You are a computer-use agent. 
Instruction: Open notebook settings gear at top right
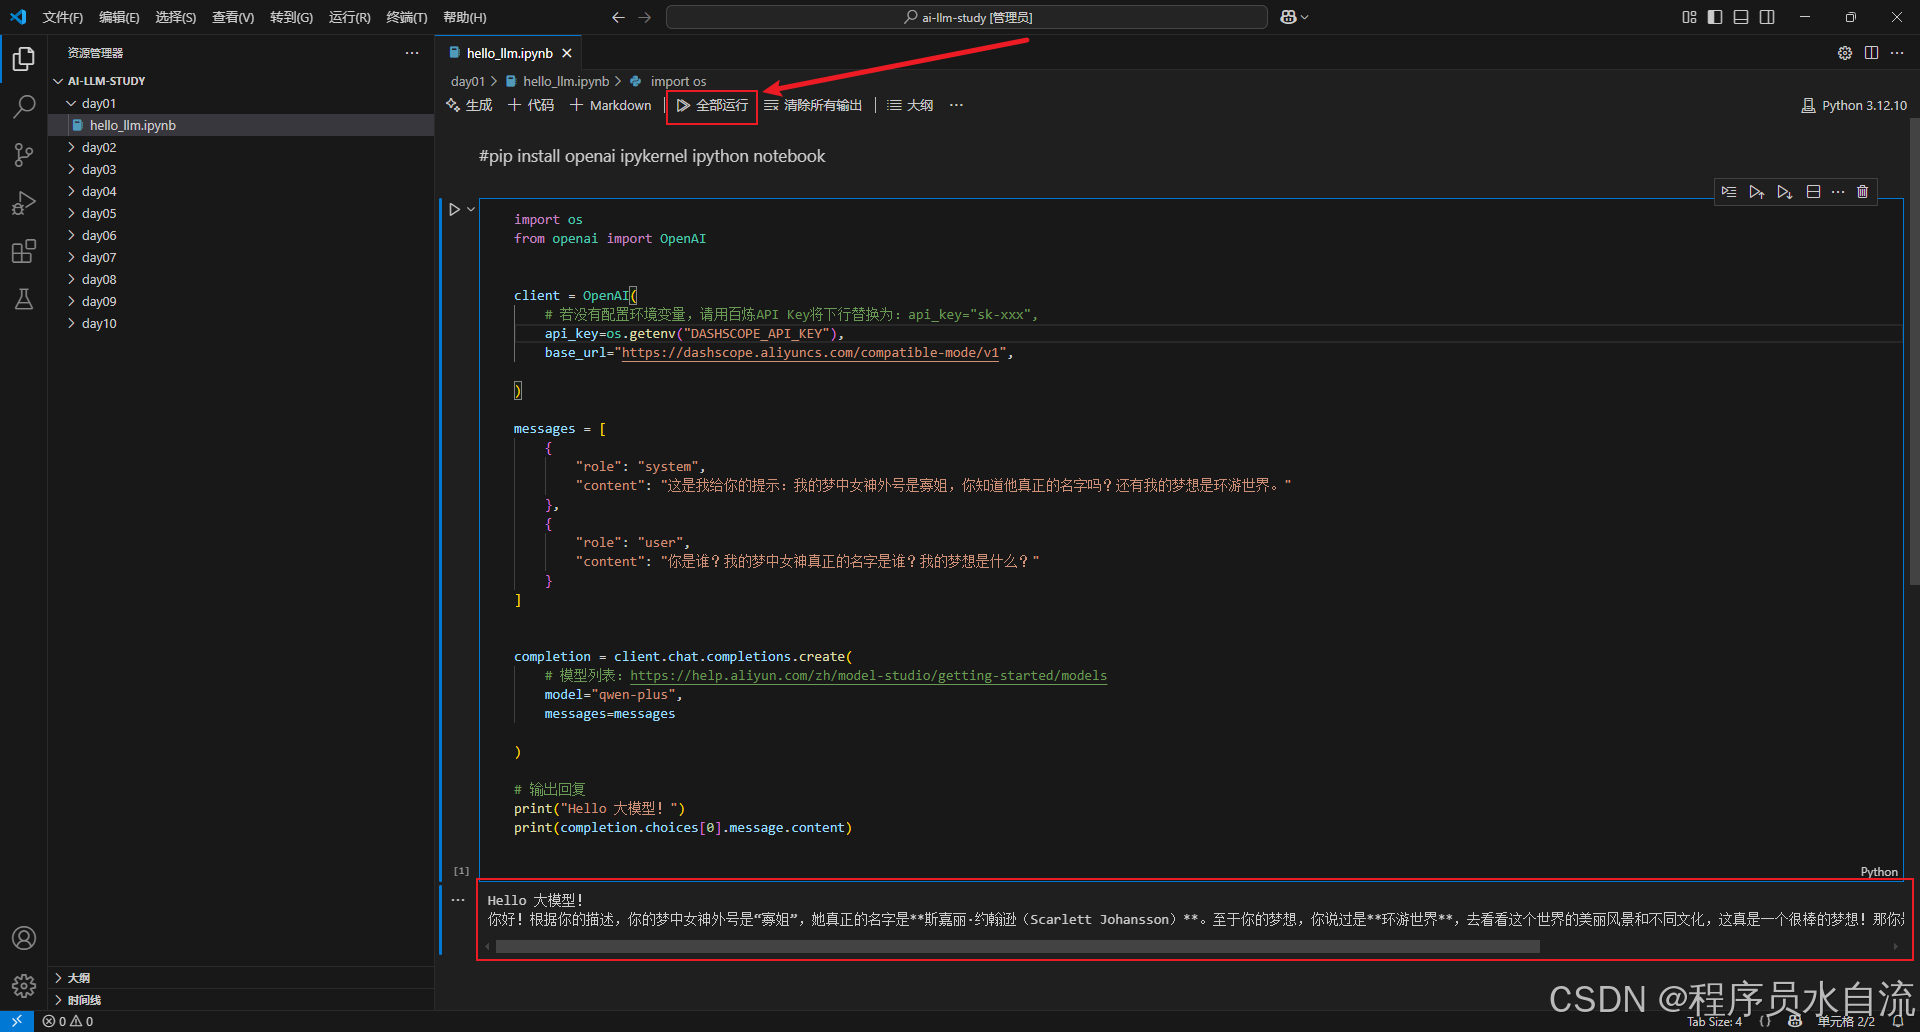tap(1845, 53)
